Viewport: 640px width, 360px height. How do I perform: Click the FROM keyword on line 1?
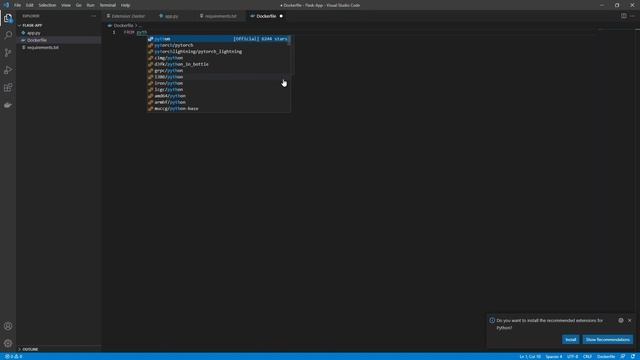[x=129, y=32]
